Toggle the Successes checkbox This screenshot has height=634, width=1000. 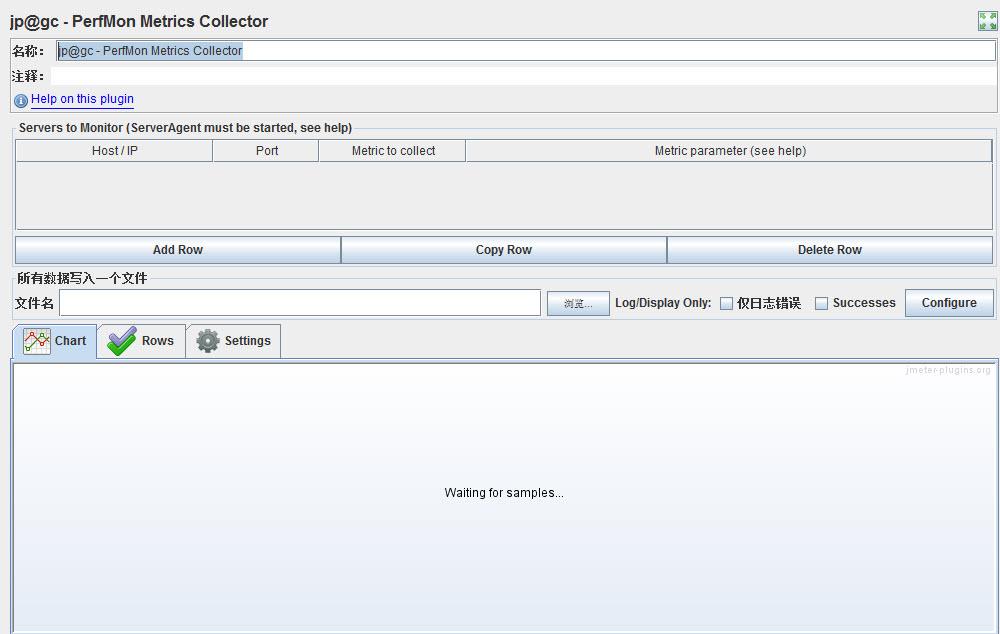click(821, 304)
